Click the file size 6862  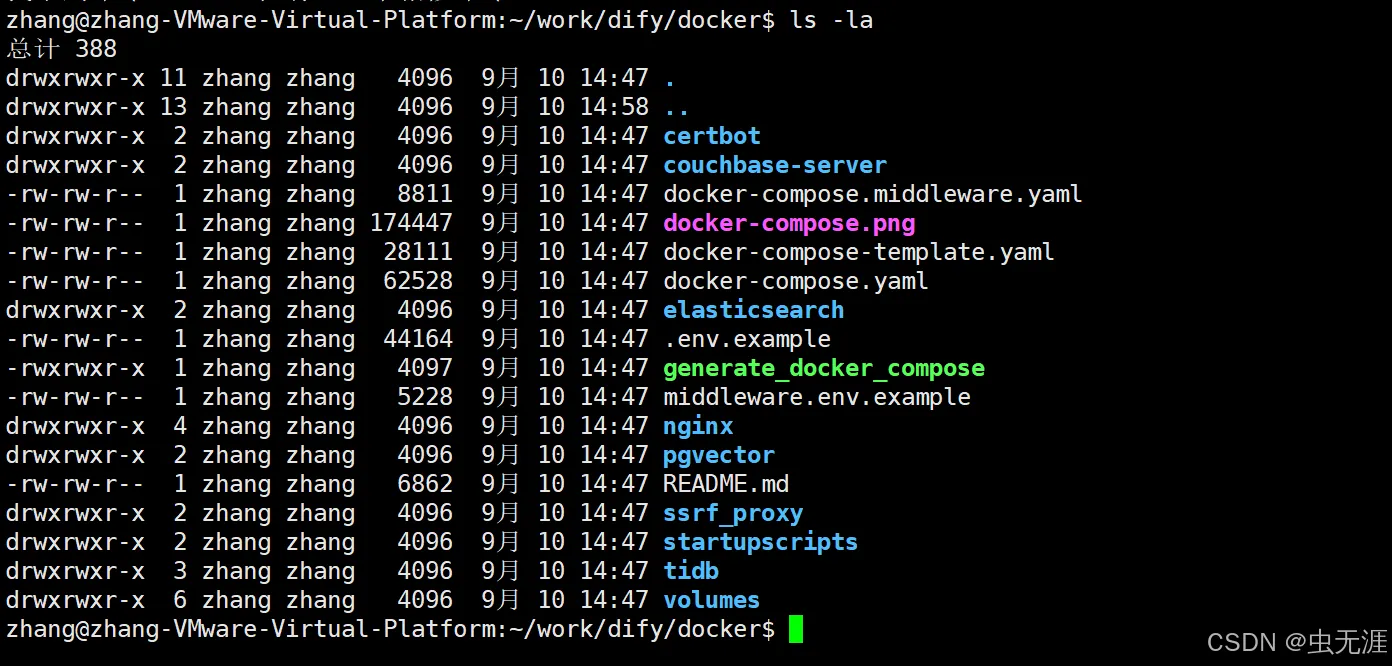point(425,484)
